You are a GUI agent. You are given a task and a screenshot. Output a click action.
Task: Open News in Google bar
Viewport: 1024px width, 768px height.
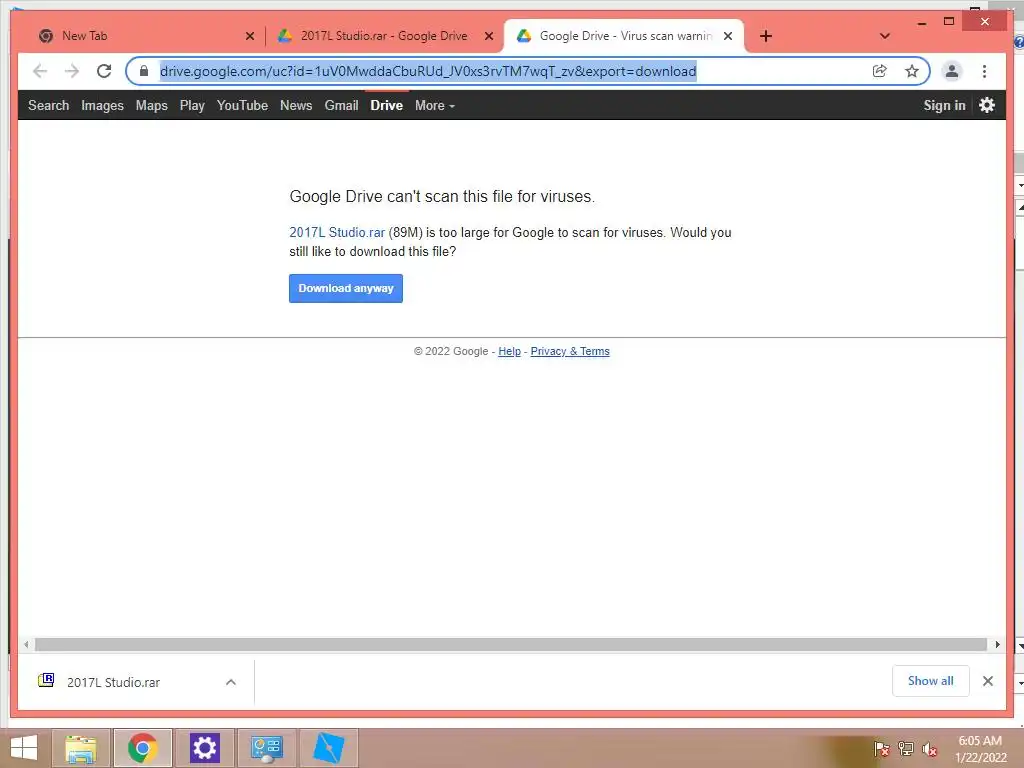(x=296, y=105)
